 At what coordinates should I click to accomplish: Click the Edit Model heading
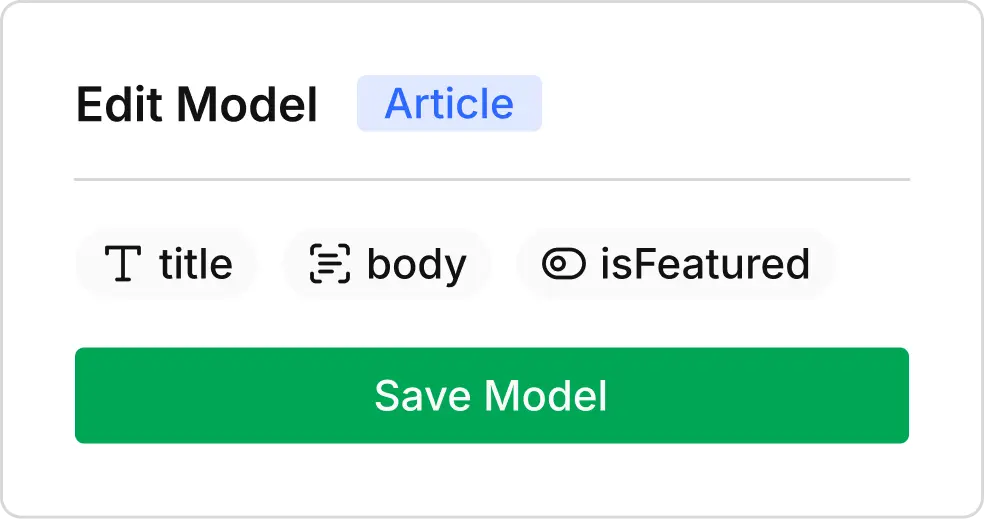coord(197,104)
